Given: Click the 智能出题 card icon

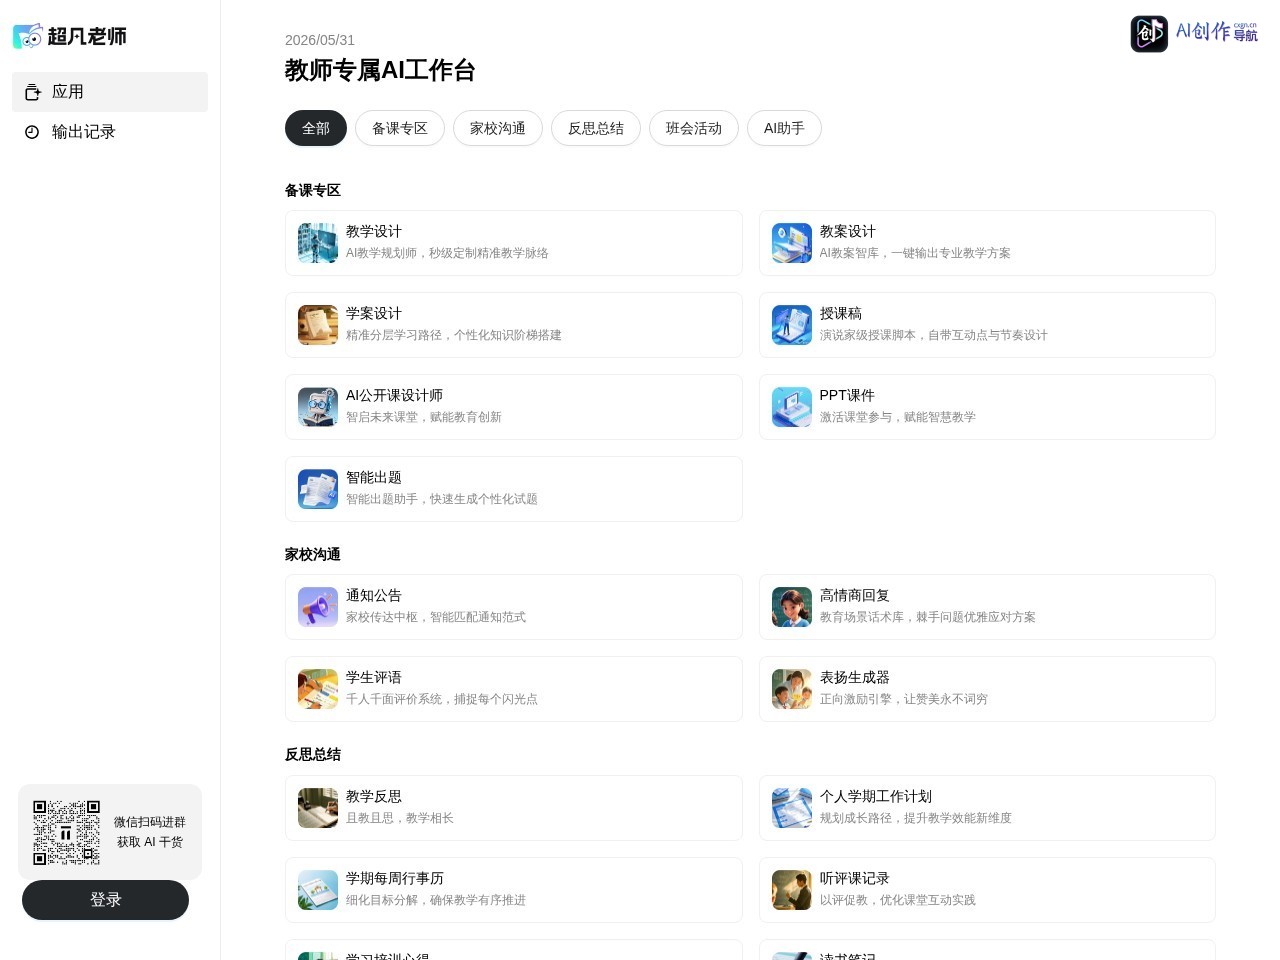Looking at the screenshot, I should coord(318,489).
